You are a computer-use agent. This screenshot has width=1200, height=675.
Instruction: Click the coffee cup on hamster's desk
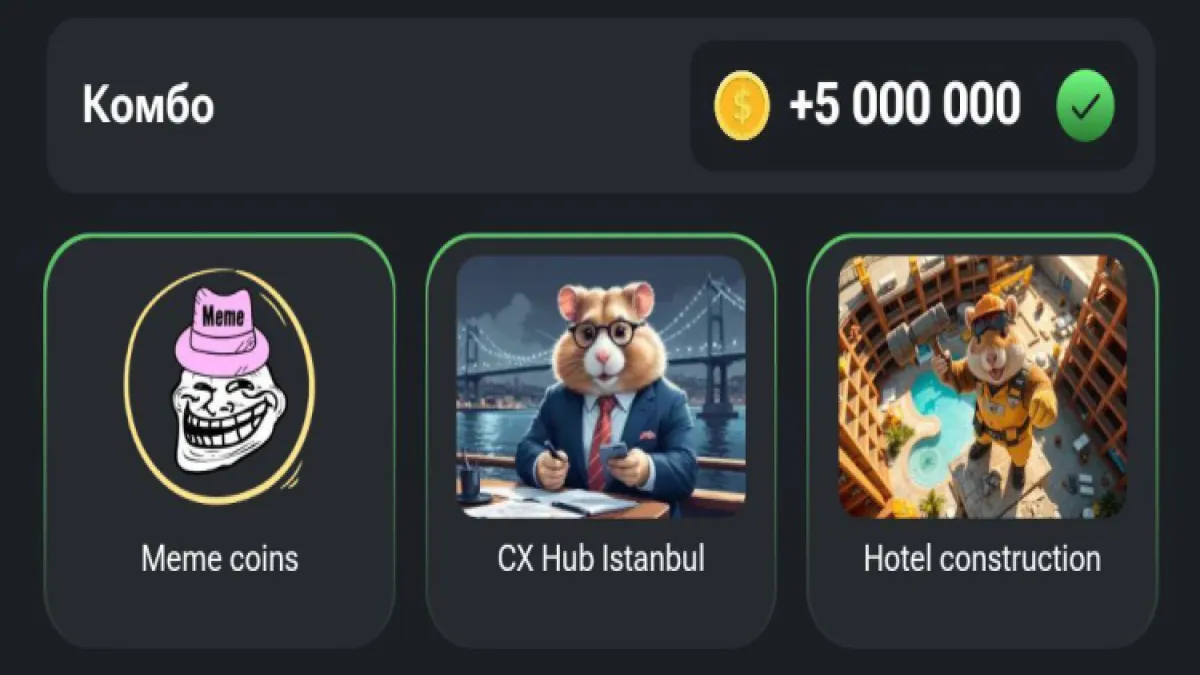[x=472, y=484]
